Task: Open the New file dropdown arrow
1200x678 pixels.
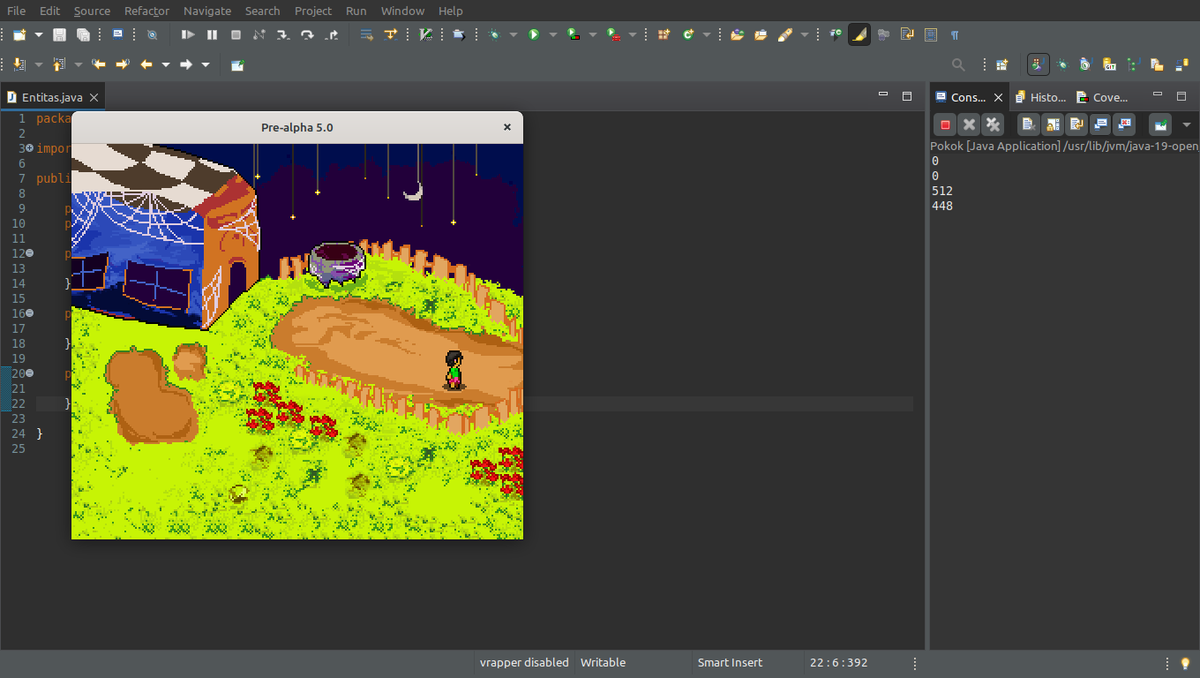Action: [x=39, y=35]
